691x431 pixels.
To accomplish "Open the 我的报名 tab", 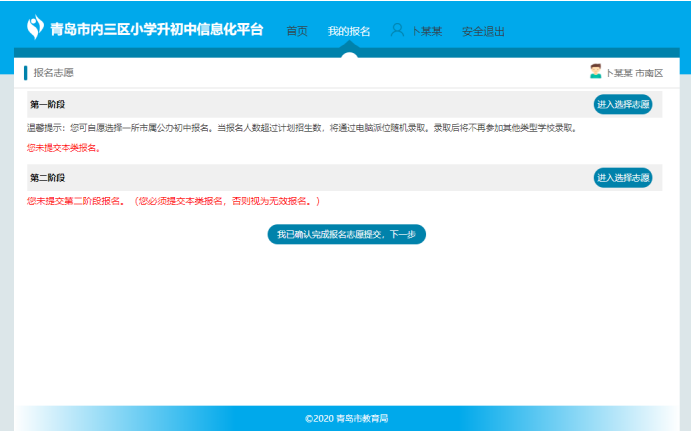I will coord(349,31).
